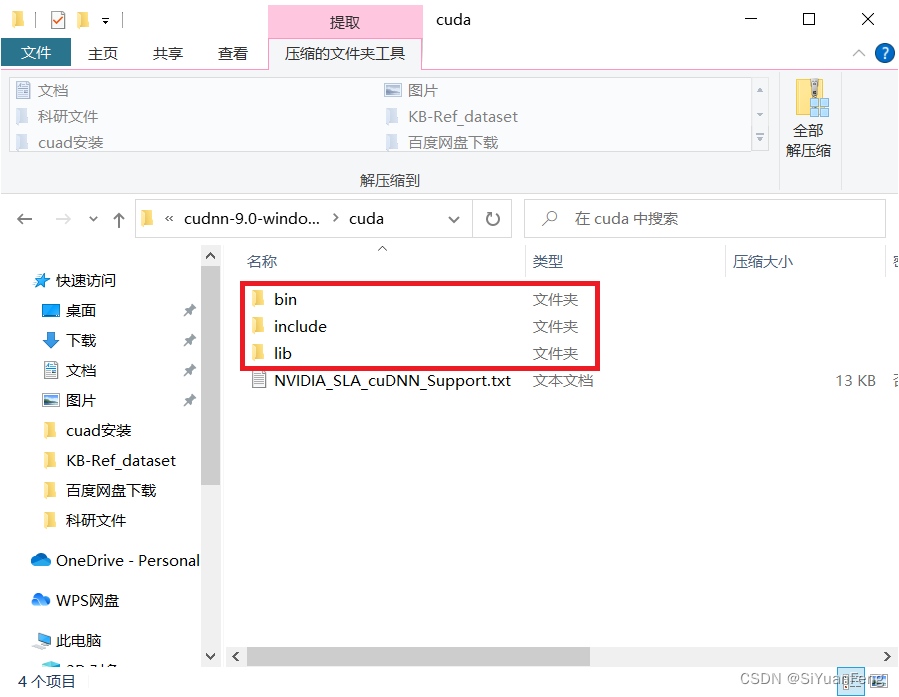The height and width of the screenshot is (697, 899).
Task: Unpin 桌面 using its pin icon
Action: pos(189,311)
